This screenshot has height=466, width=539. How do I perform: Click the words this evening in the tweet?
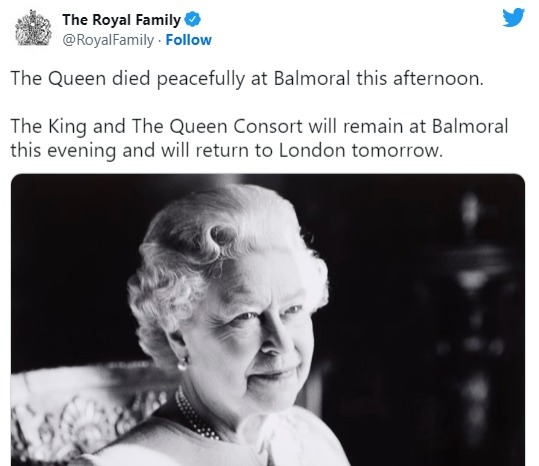pos(63,151)
